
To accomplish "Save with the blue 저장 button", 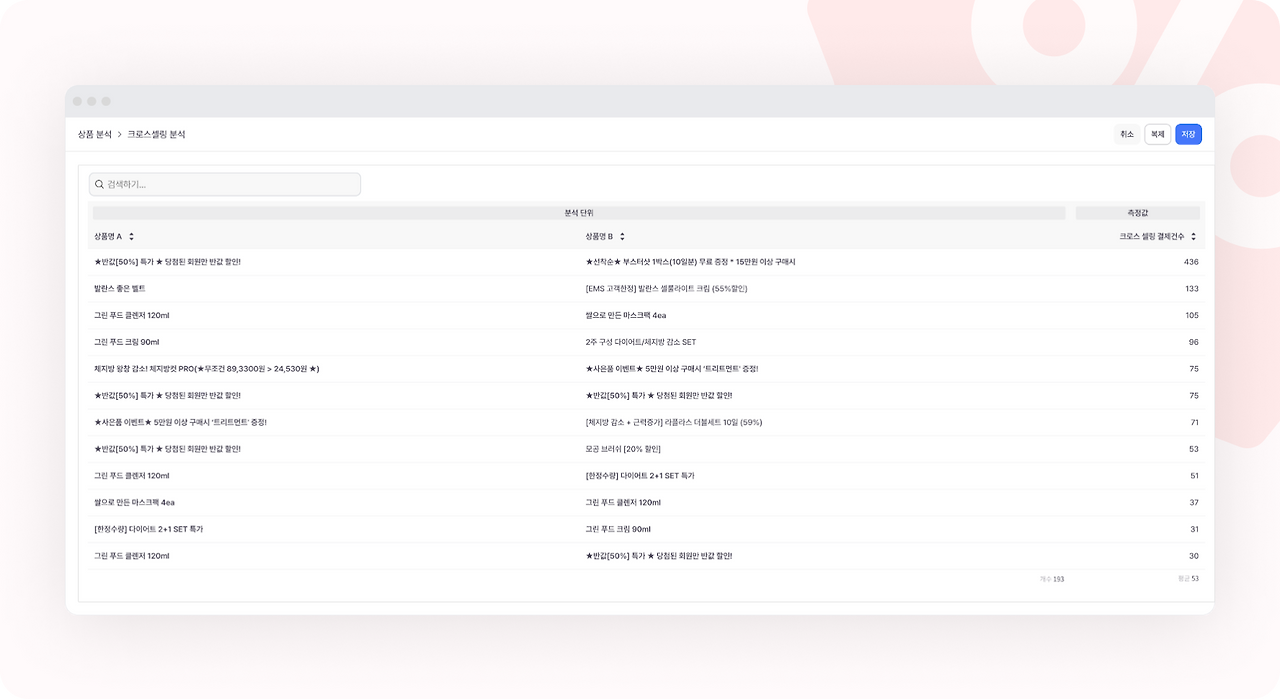I will pyautogui.click(x=1188, y=134).
